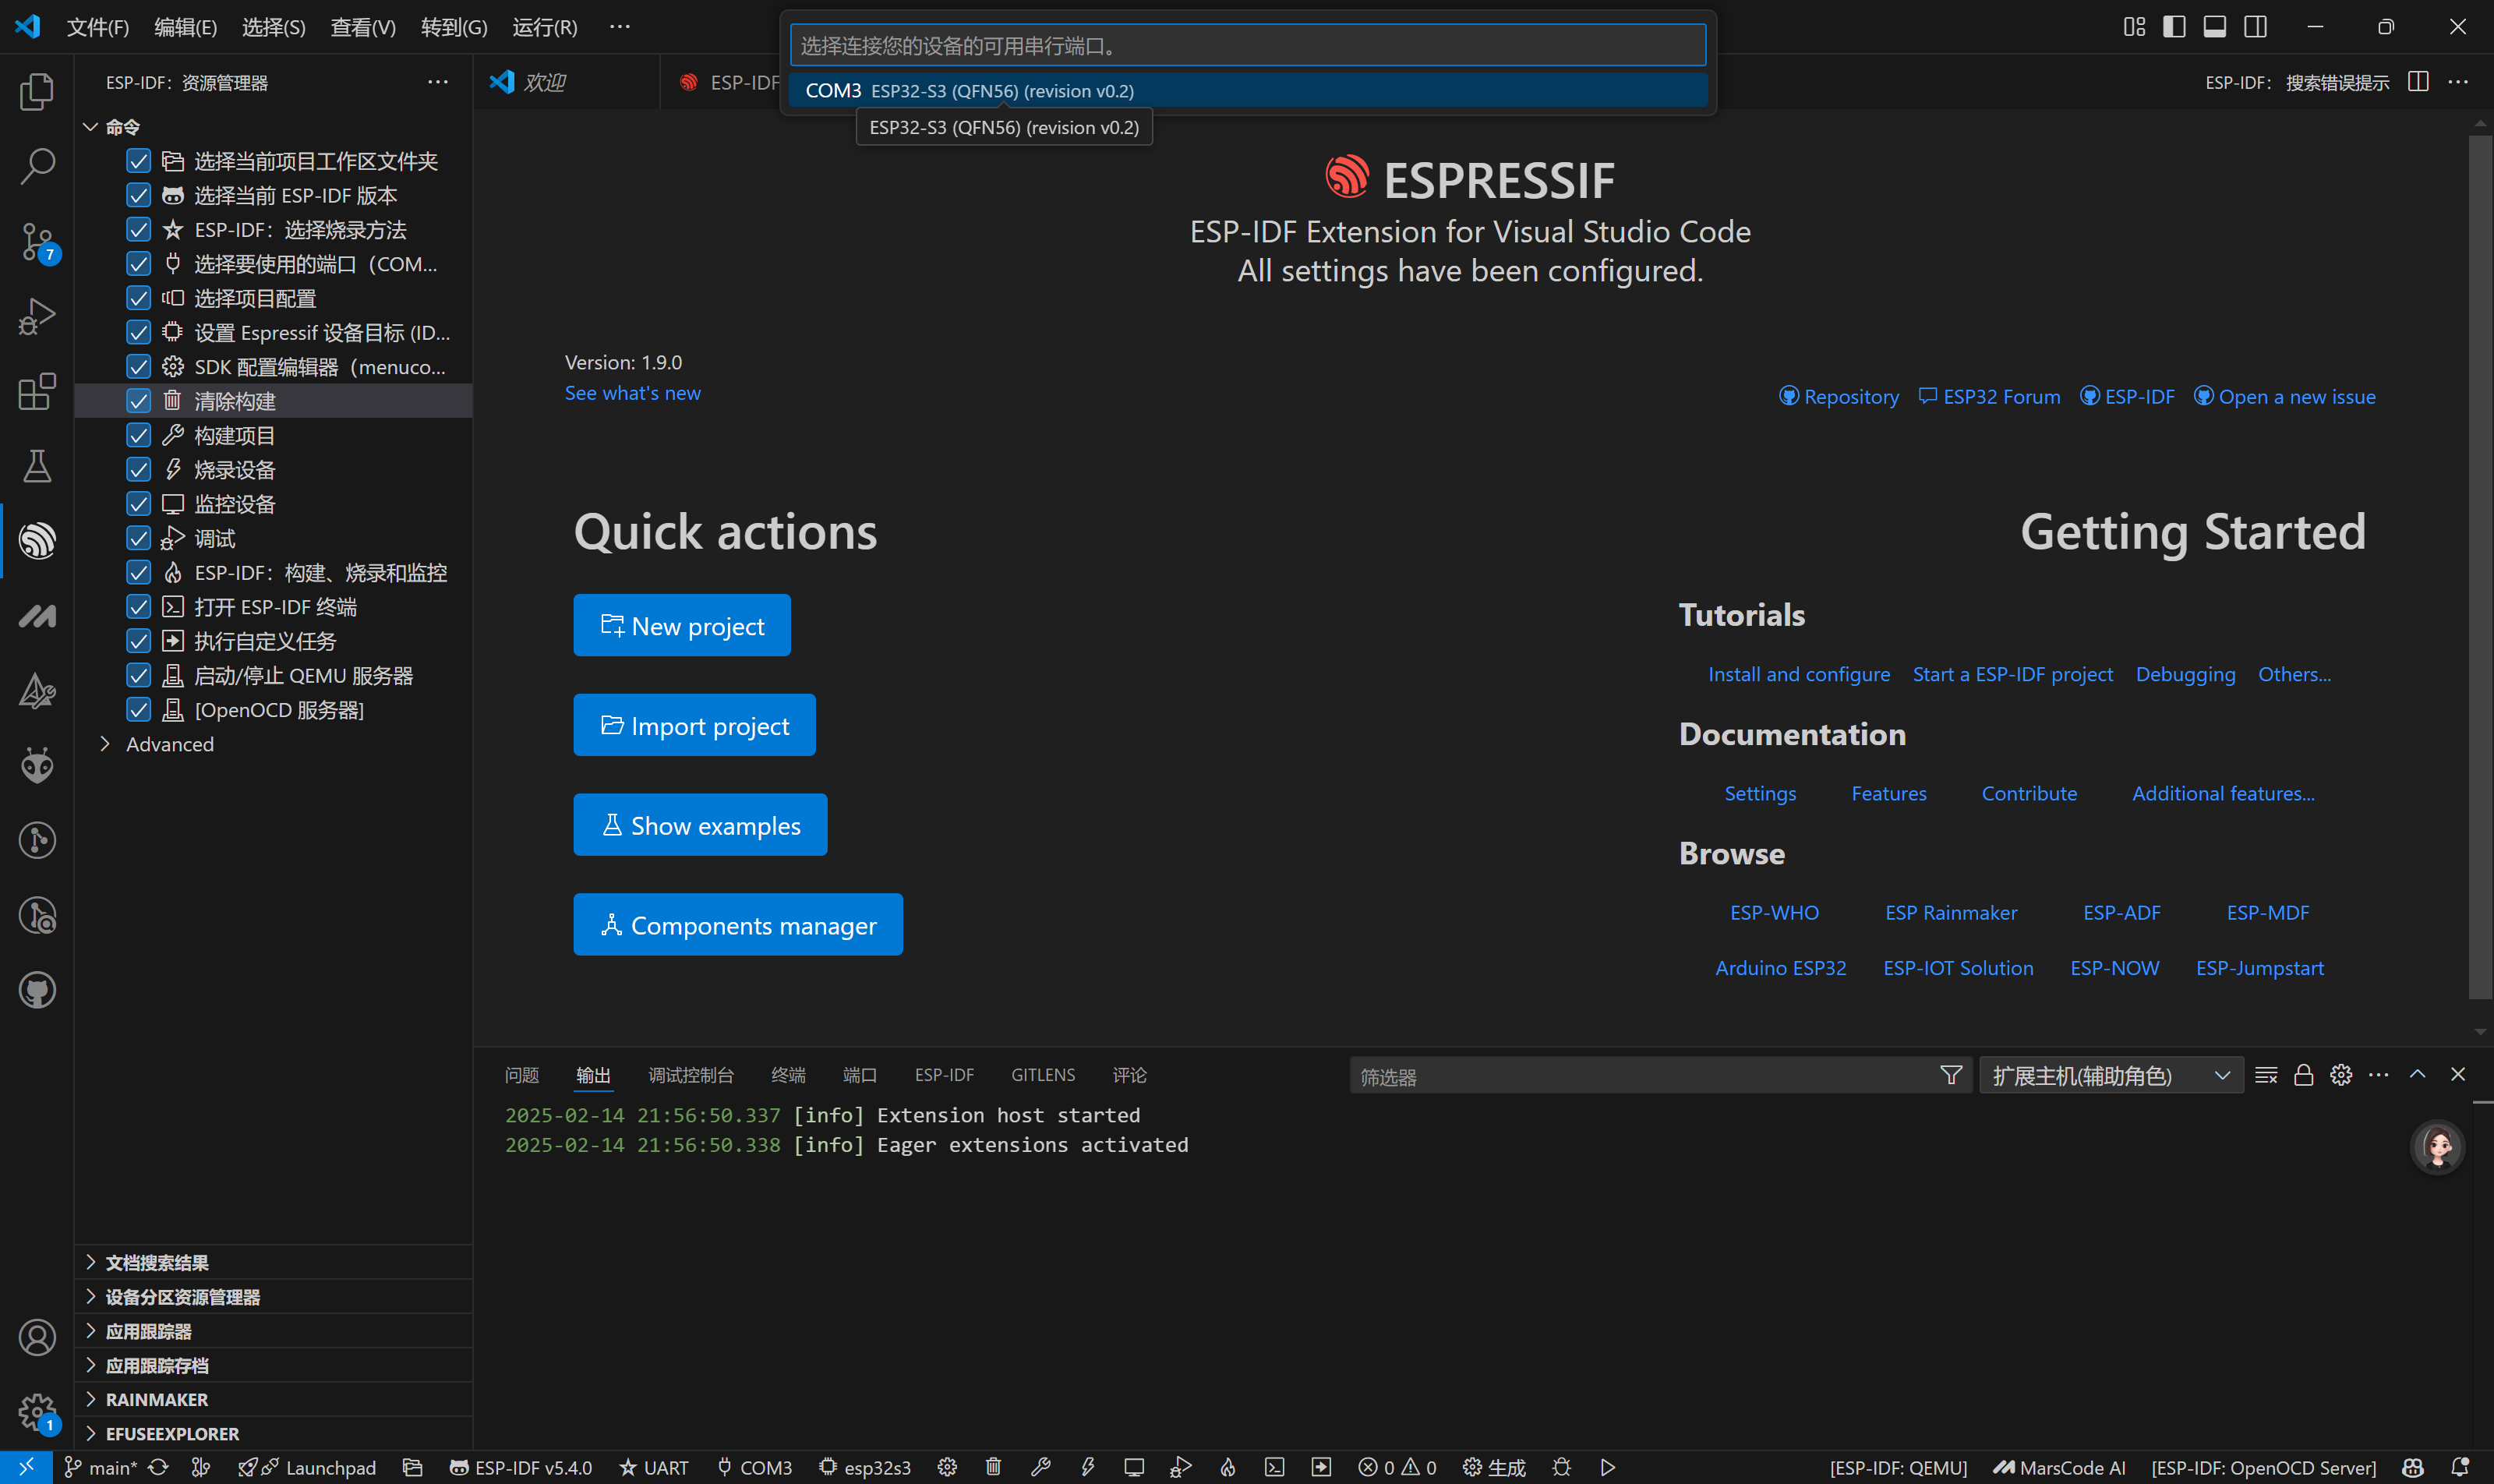The image size is (2494, 1484).
Task: Open the Source Control activity bar icon
Action: pos(37,241)
